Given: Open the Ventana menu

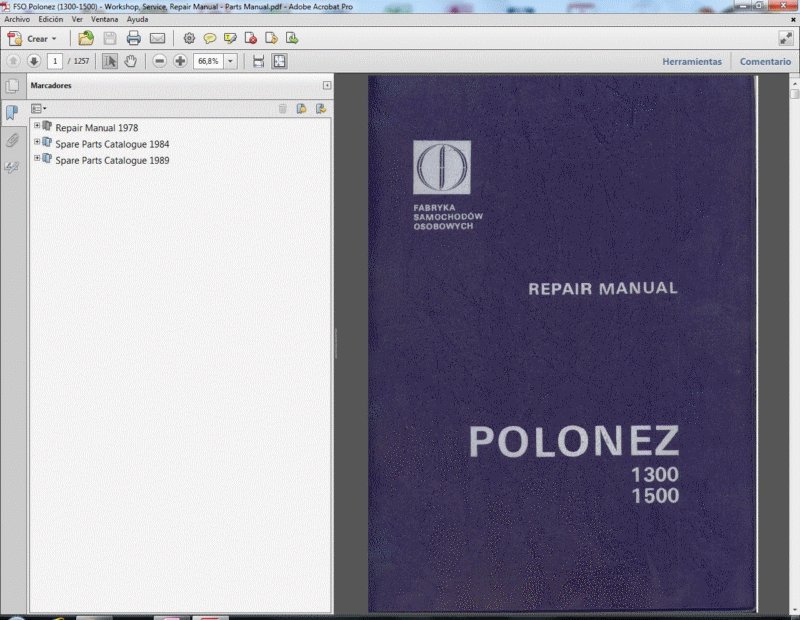Looking at the screenshot, I should (105, 19).
